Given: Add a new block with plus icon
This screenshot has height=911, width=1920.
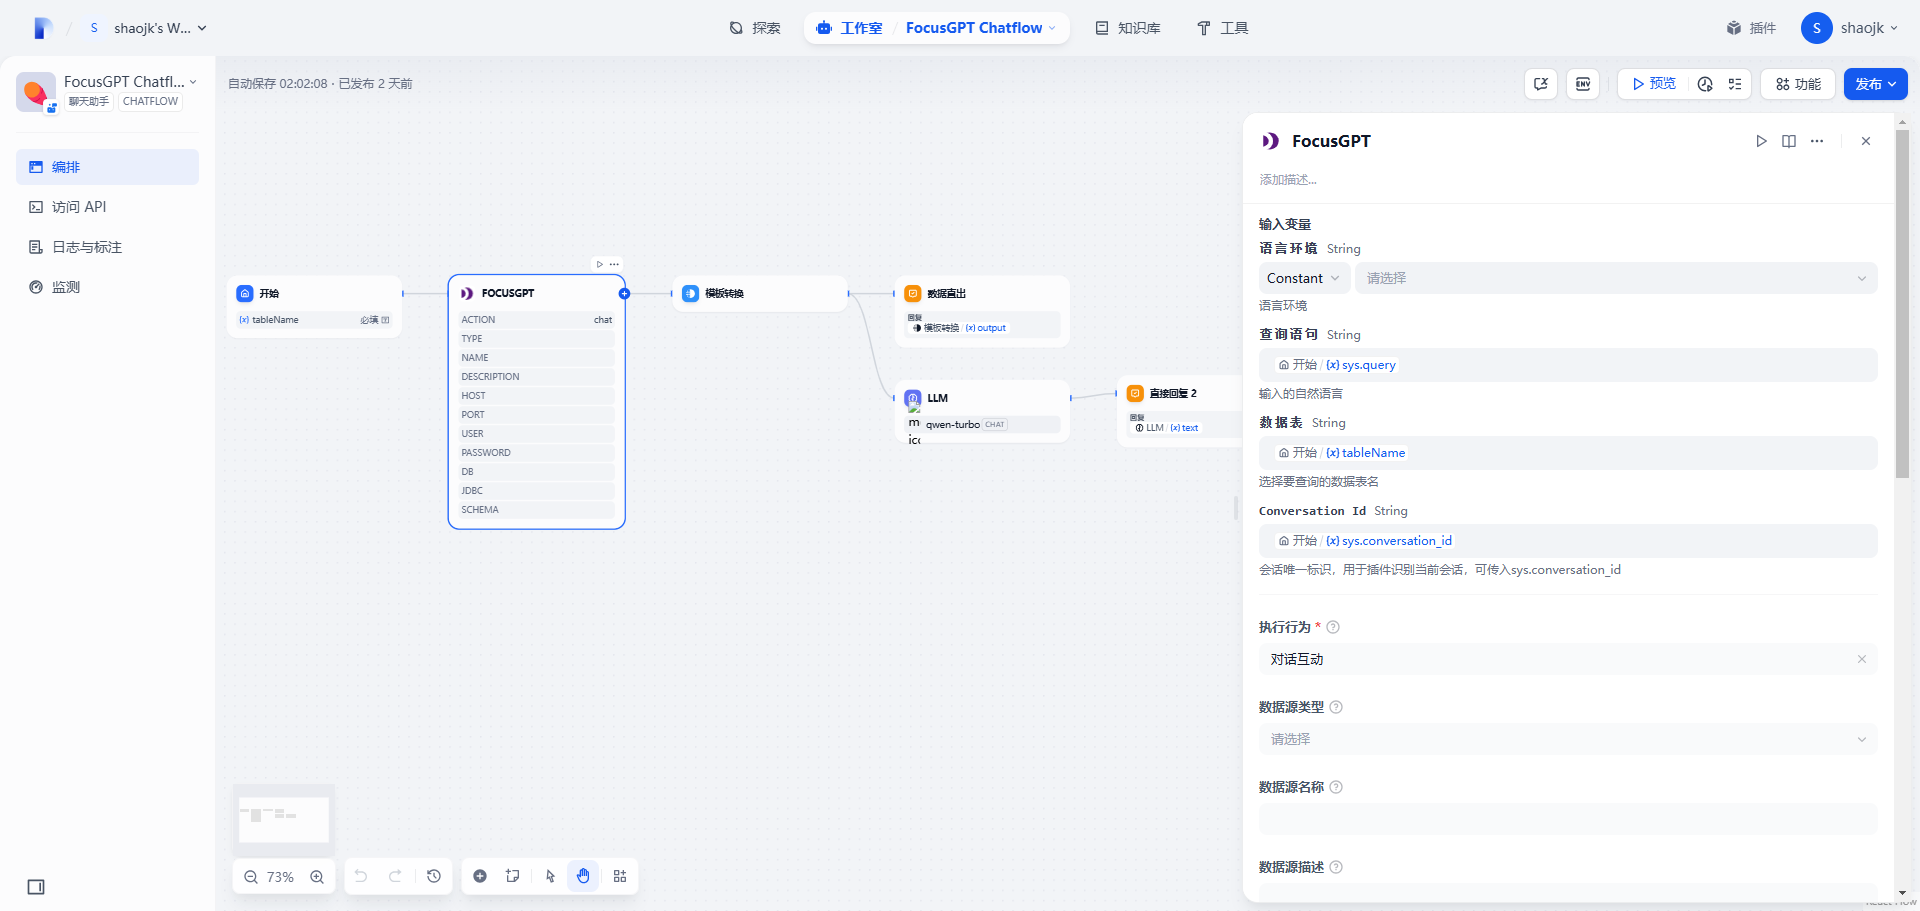Looking at the screenshot, I should click(480, 876).
